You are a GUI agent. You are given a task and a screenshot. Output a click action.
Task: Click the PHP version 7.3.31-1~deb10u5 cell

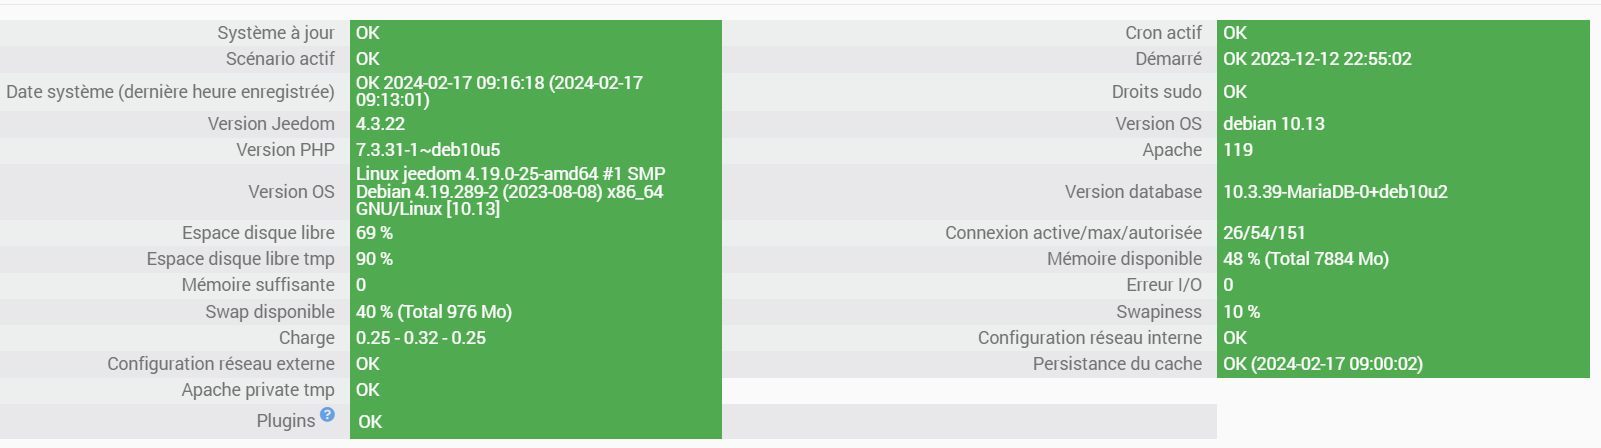[428, 150]
